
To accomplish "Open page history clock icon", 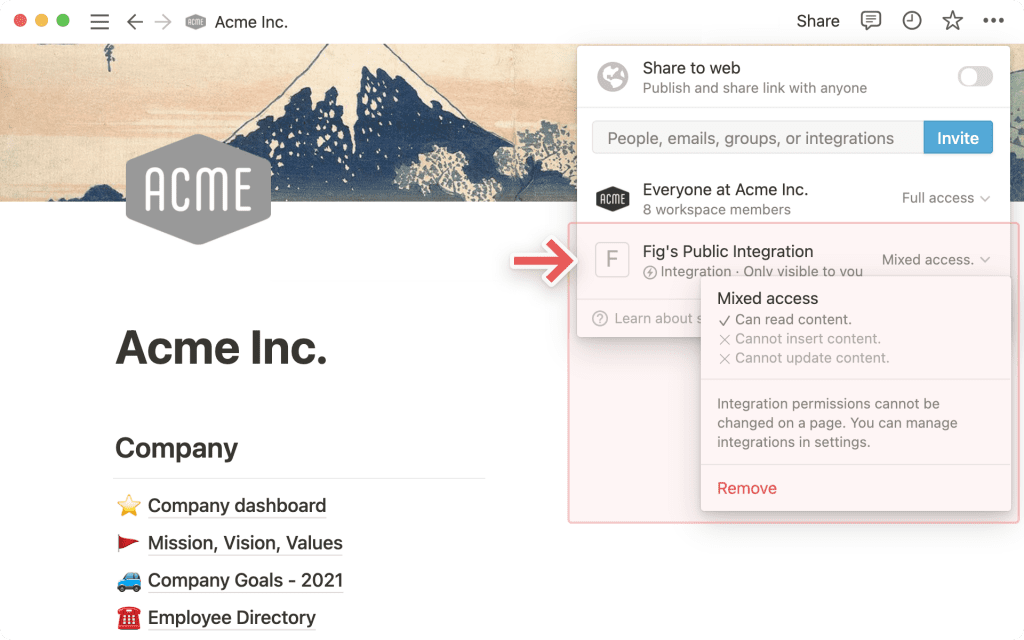I will tap(912, 21).
